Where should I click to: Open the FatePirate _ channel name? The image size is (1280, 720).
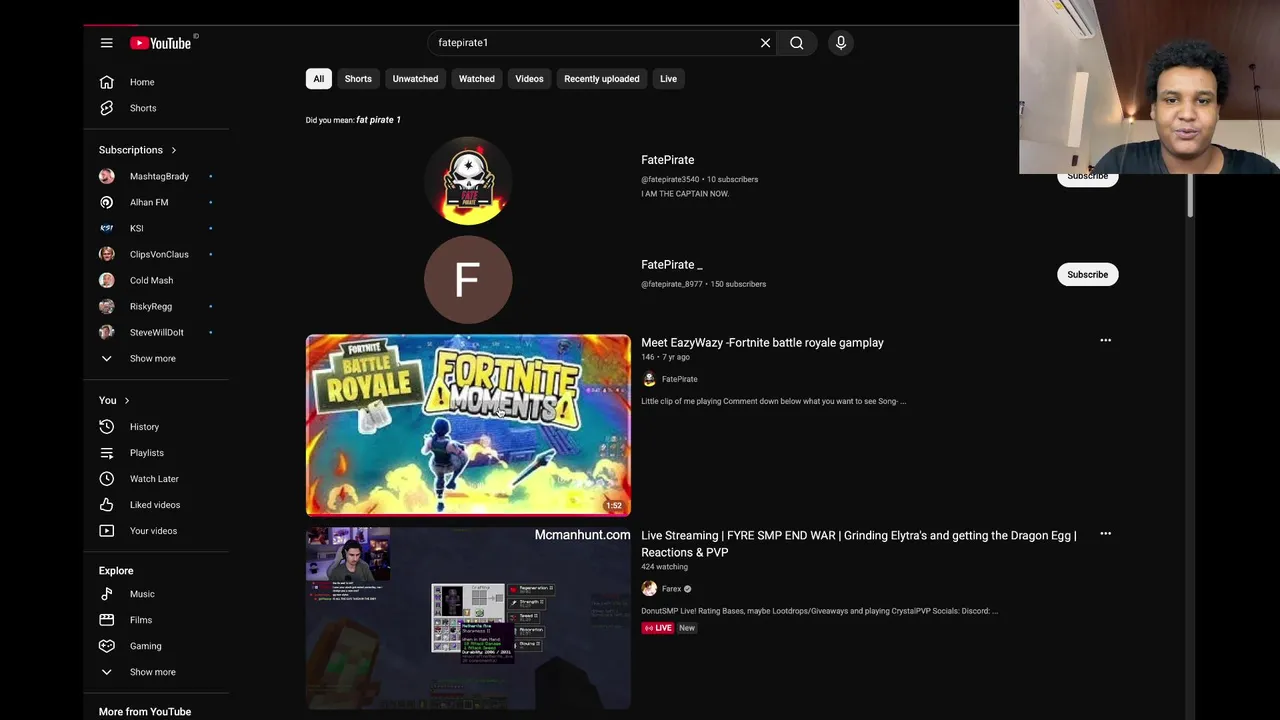pyautogui.click(x=671, y=265)
